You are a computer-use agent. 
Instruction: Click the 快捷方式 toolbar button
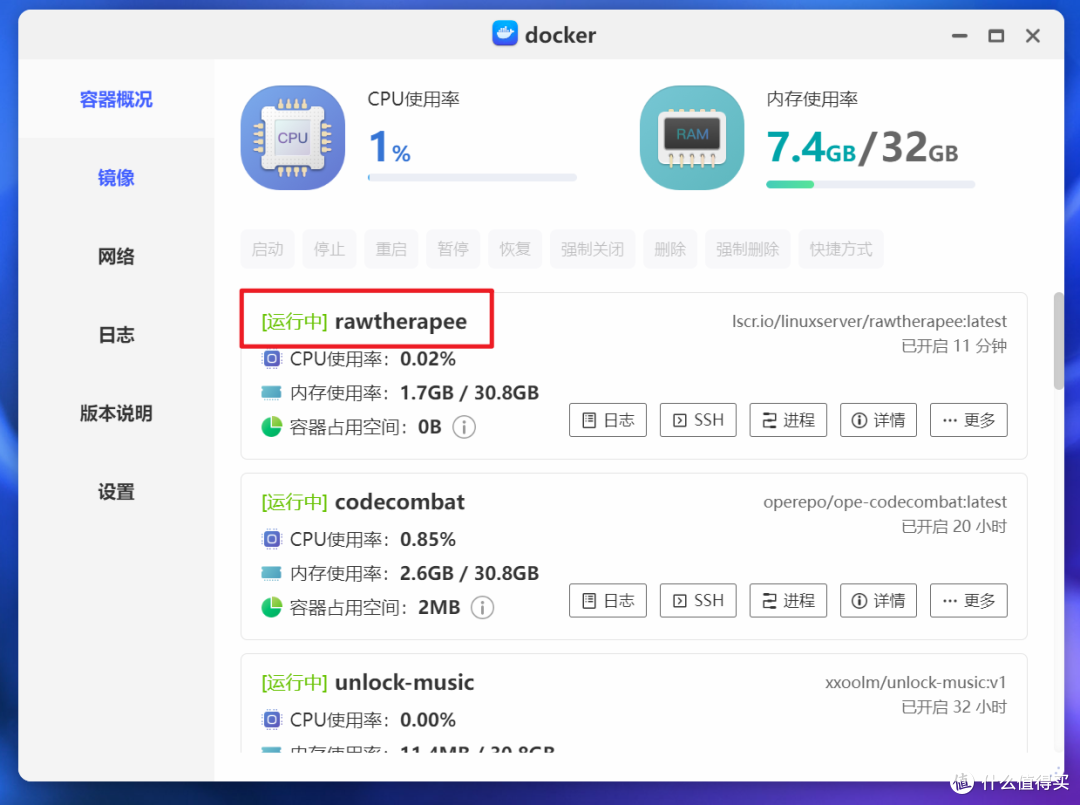(x=841, y=249)
